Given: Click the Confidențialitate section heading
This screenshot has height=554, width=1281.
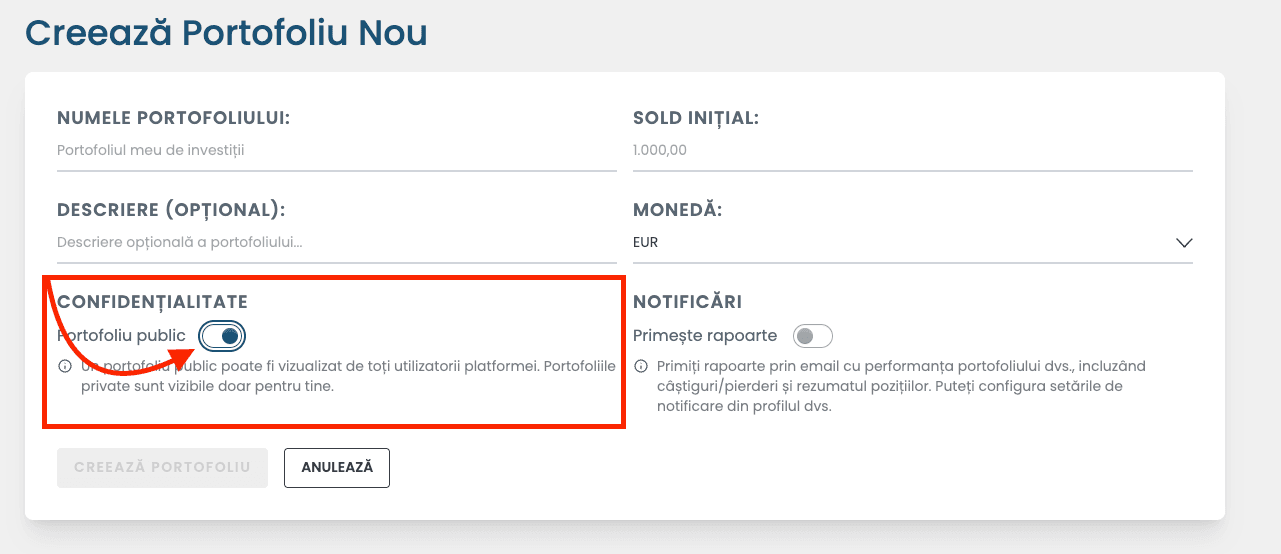Looking at the screenshot, I should tap(152, 302).
